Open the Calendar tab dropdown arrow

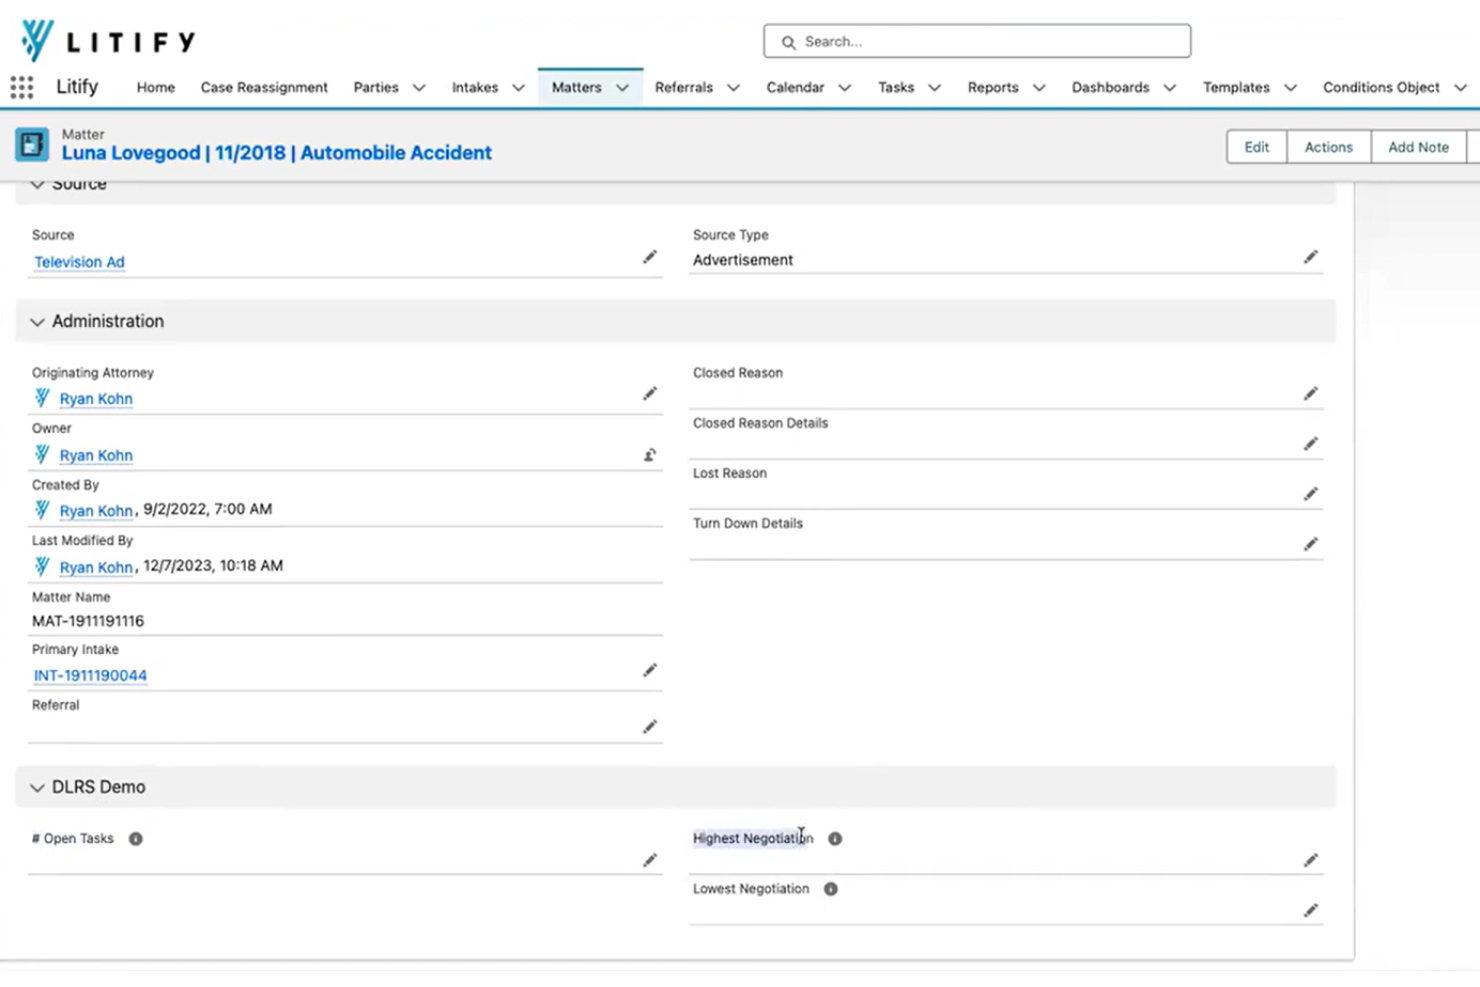pyautogui.click(x=844, y=88)
